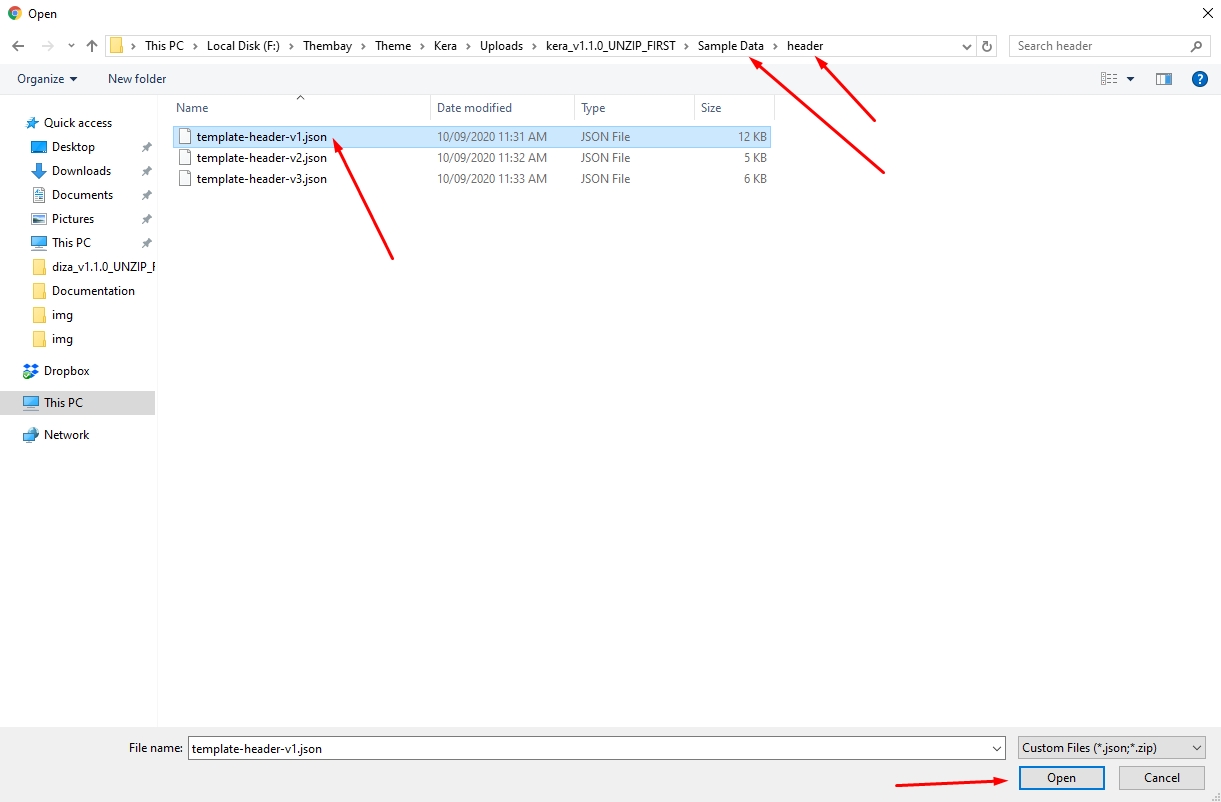Sort by Date modified column header
1221x802 pixels.
[474, 108]
